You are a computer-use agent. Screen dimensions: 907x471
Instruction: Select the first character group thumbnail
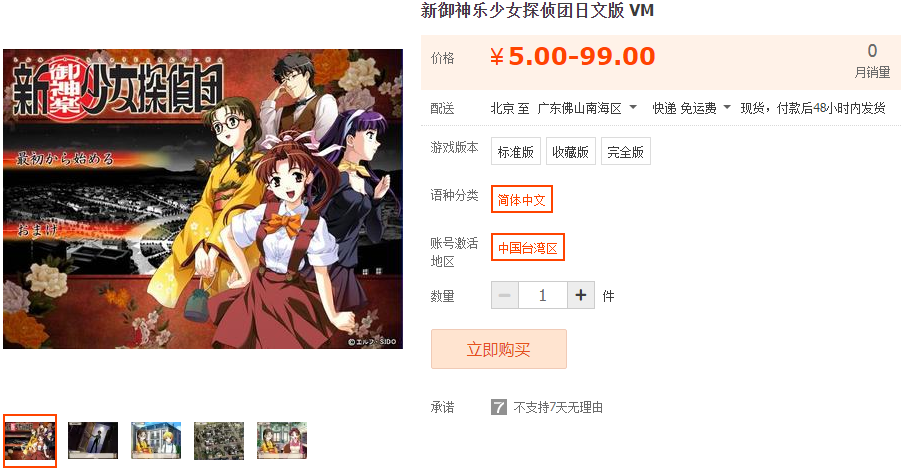(30, 440)
